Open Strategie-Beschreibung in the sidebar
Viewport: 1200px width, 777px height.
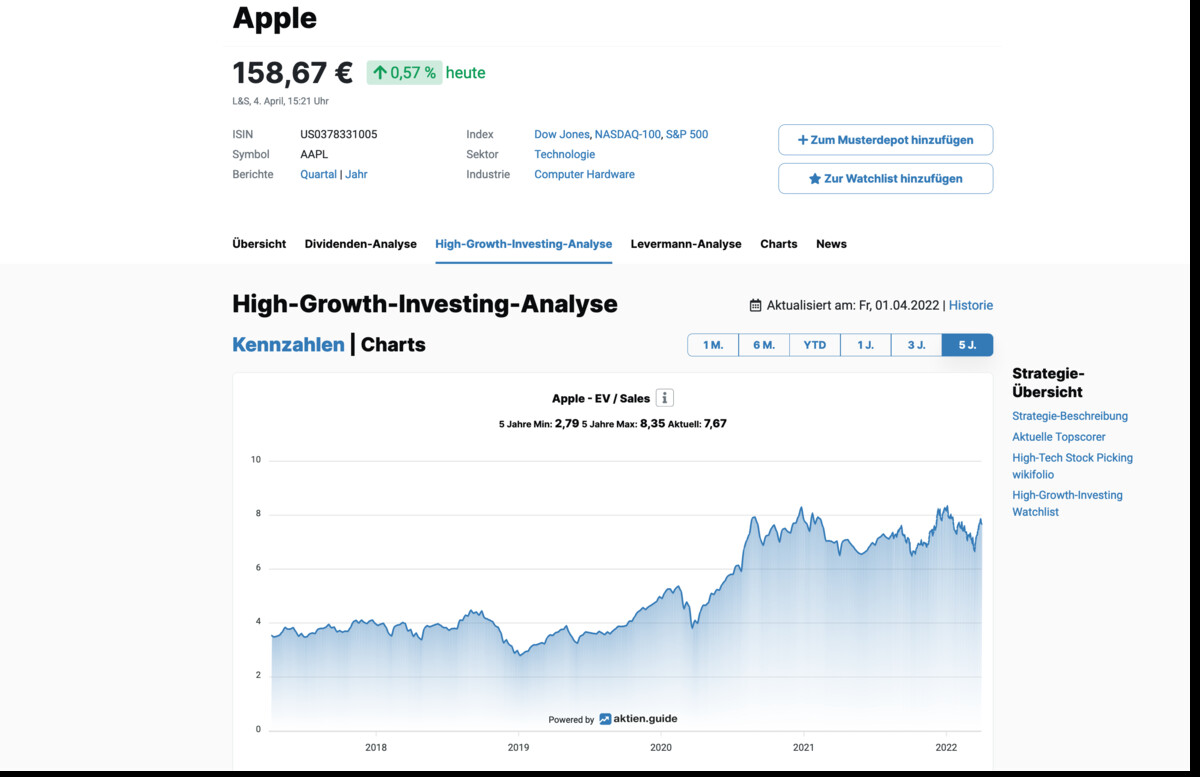point(1070,416)
